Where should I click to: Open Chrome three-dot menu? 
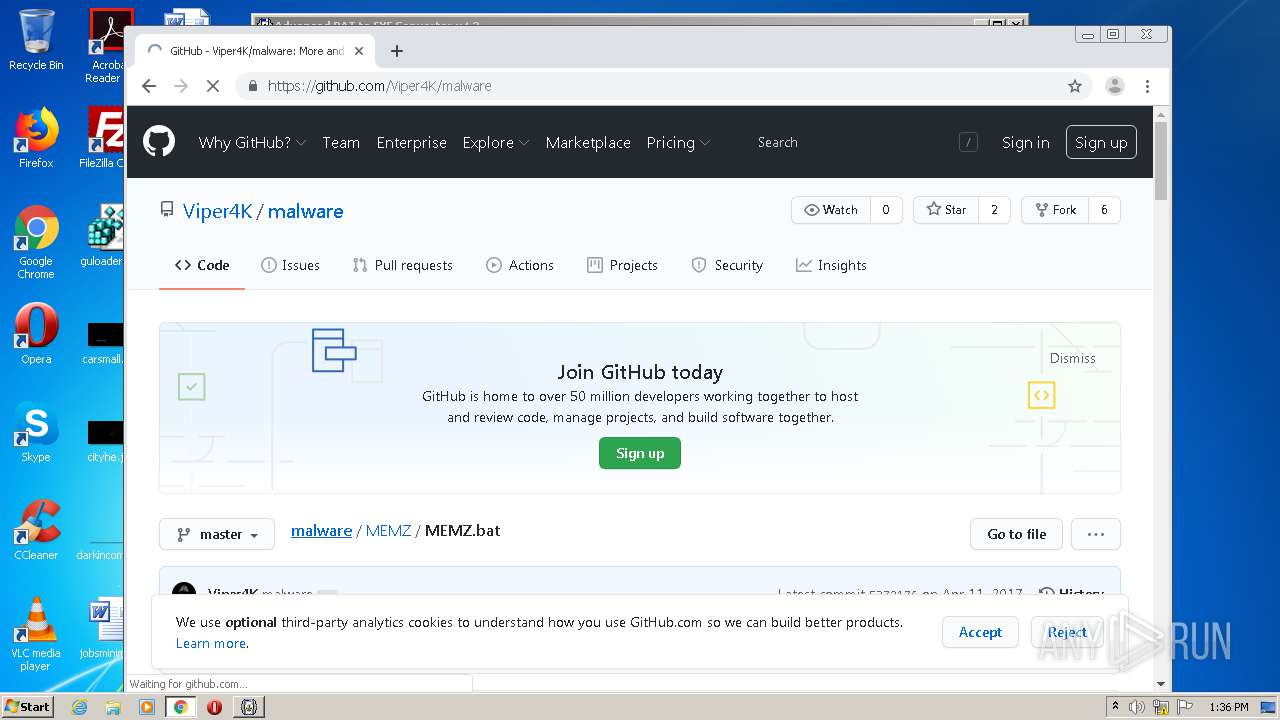[x=1147, y=86]
